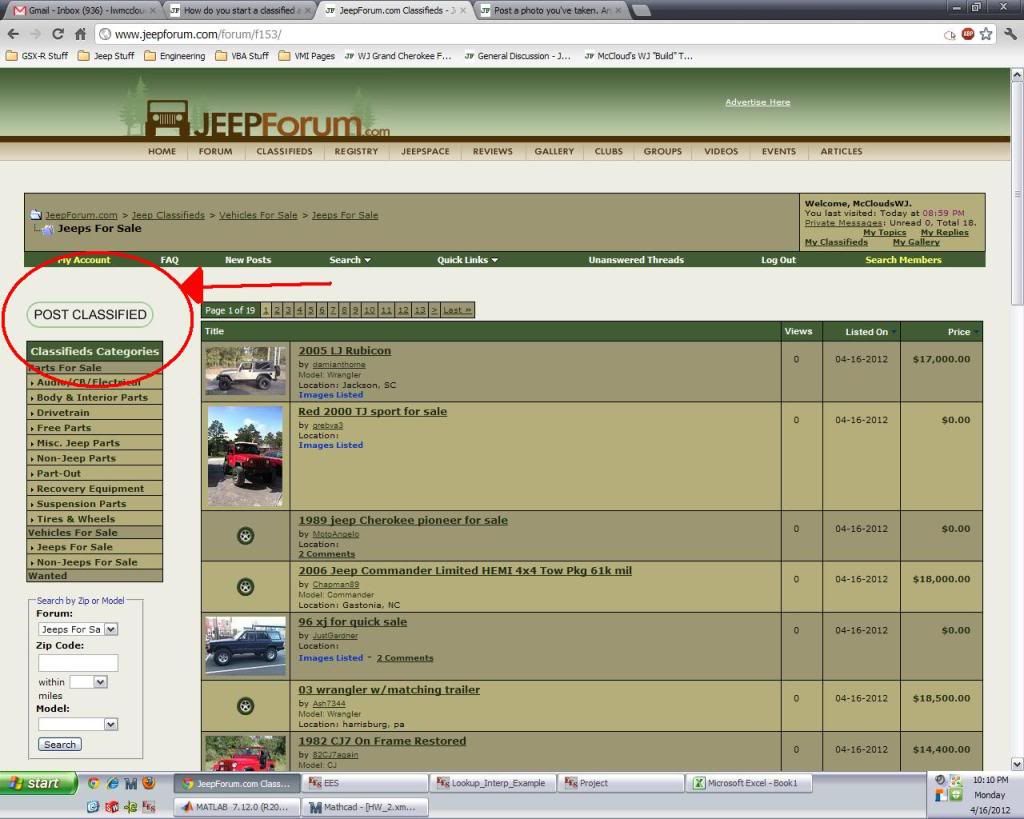
Task: Open the REGISTRY site menu item
Action: pos(357,152)
